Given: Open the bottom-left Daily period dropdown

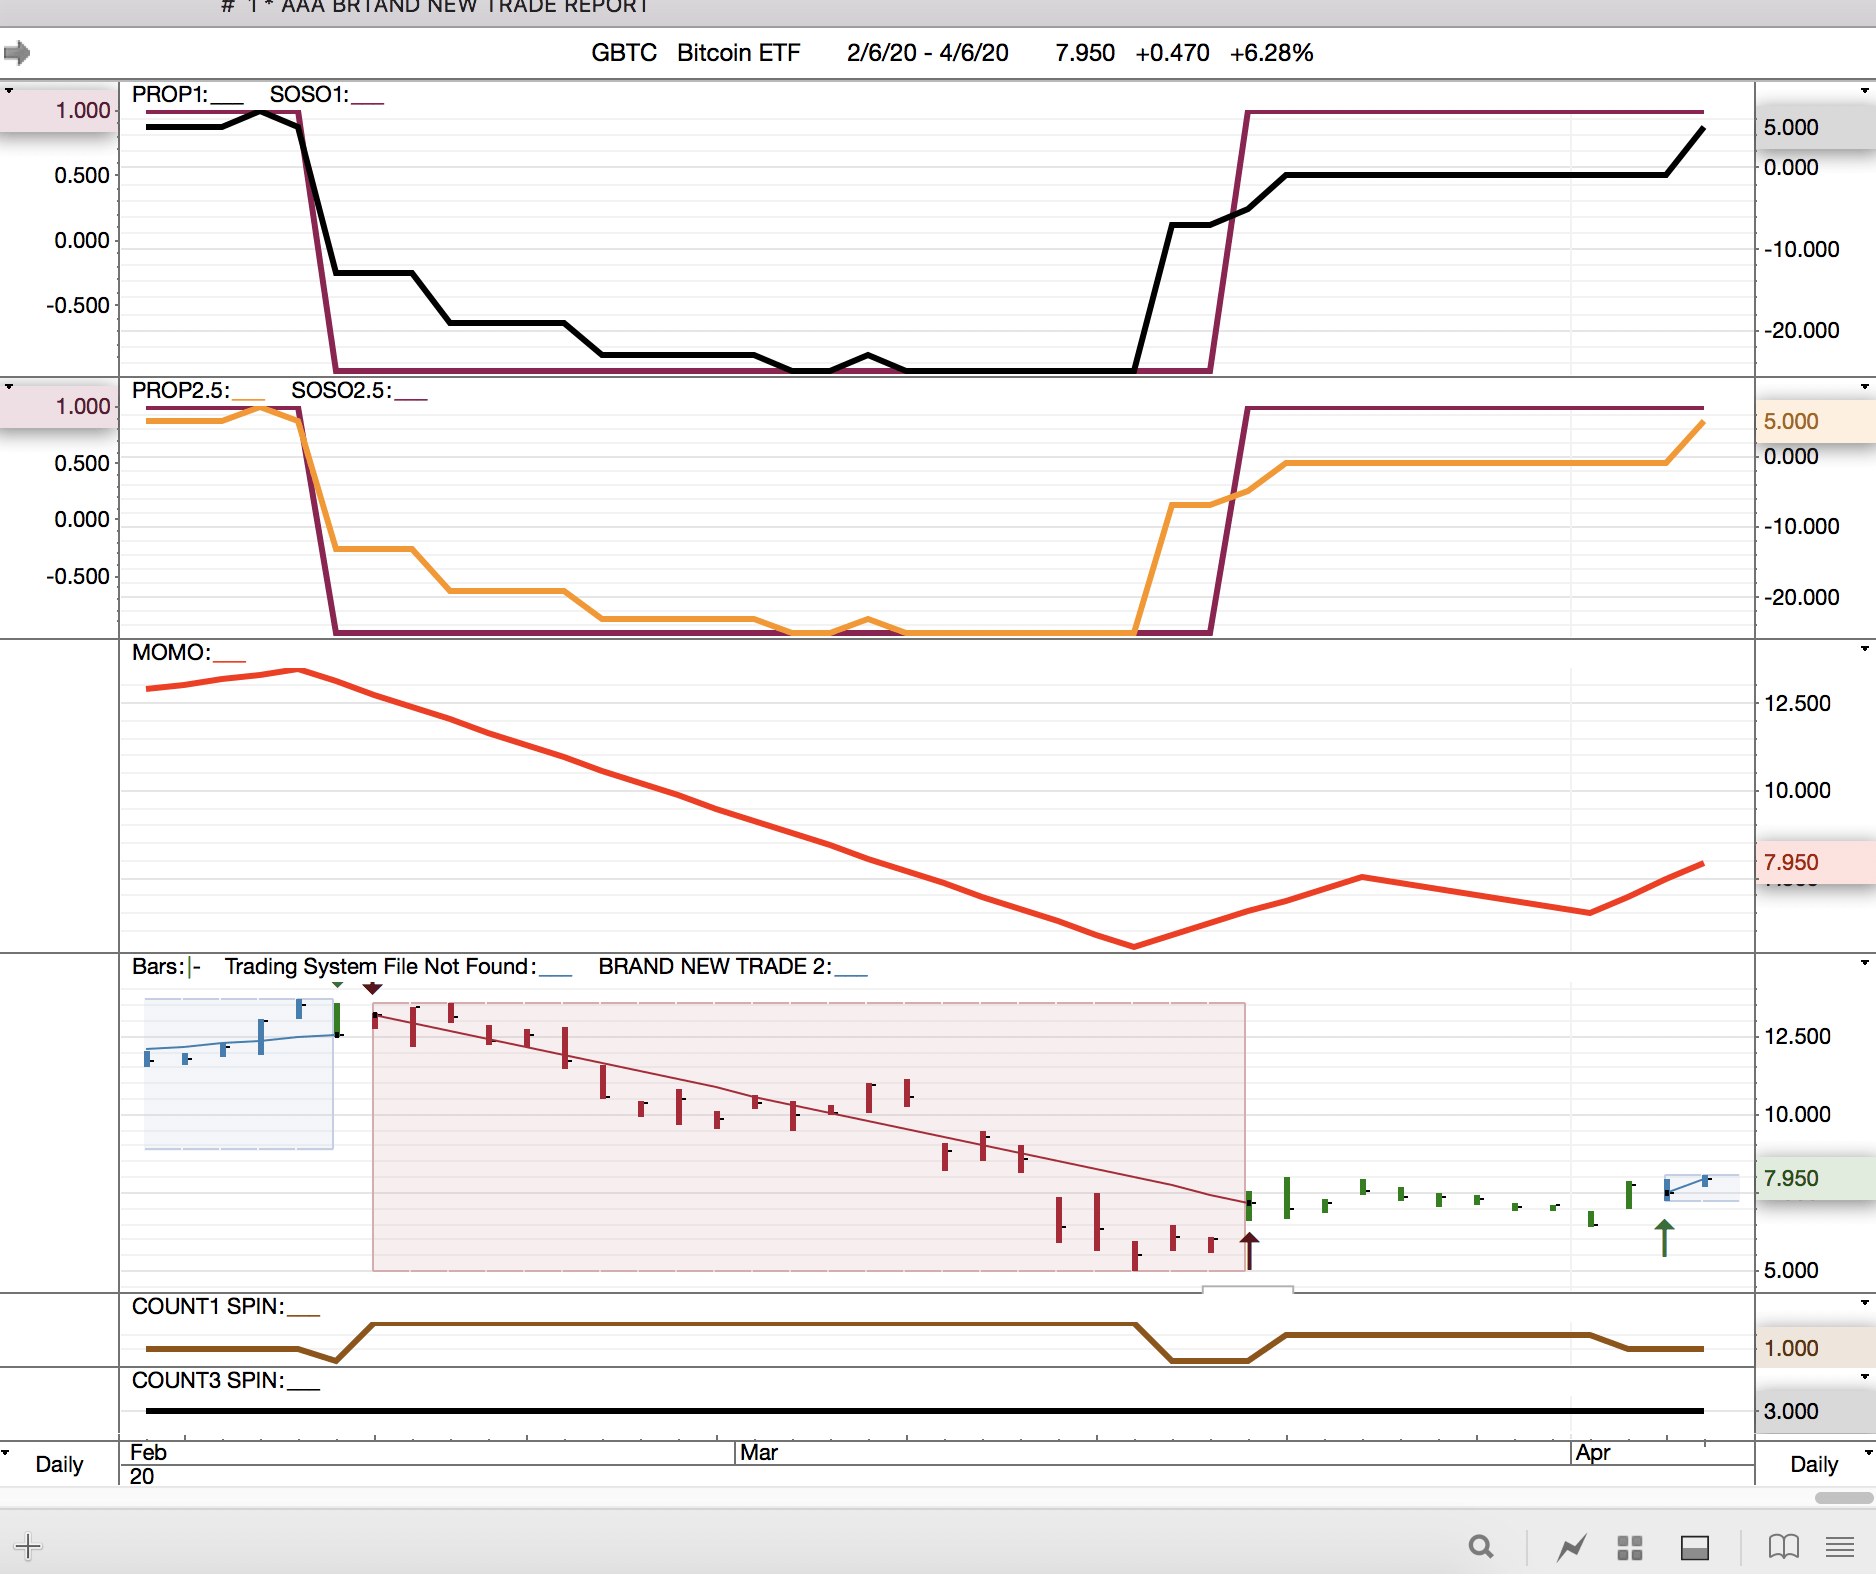Looking at the screenshot, I should coord(5,1452).
